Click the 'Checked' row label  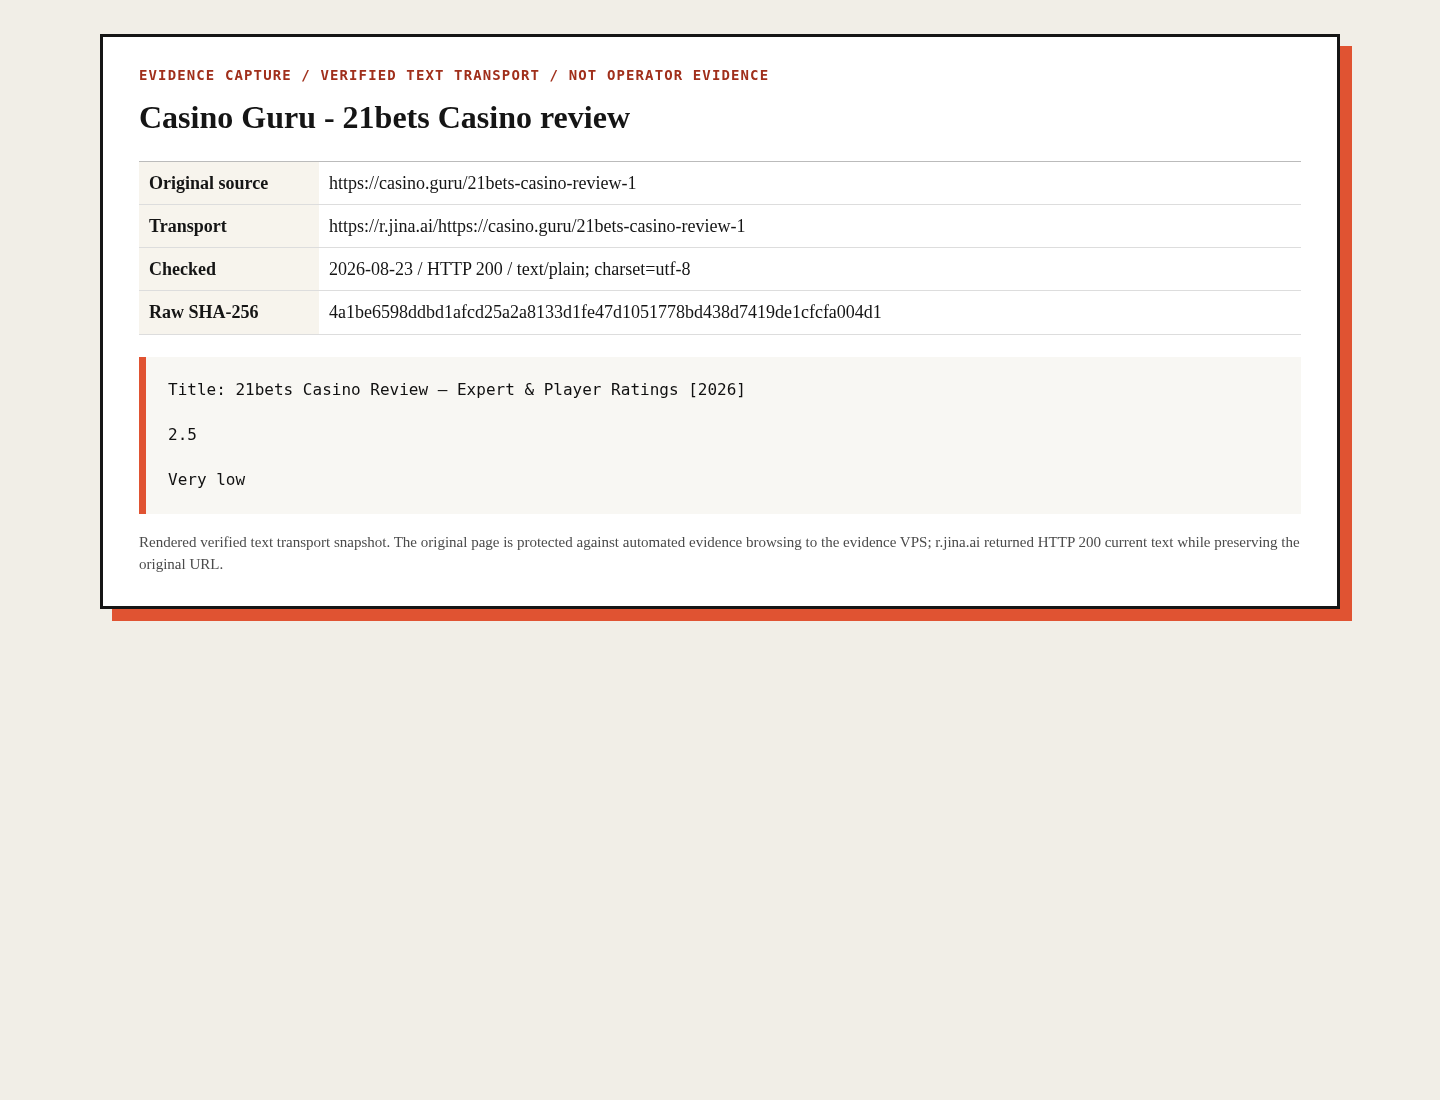(182, 269)
